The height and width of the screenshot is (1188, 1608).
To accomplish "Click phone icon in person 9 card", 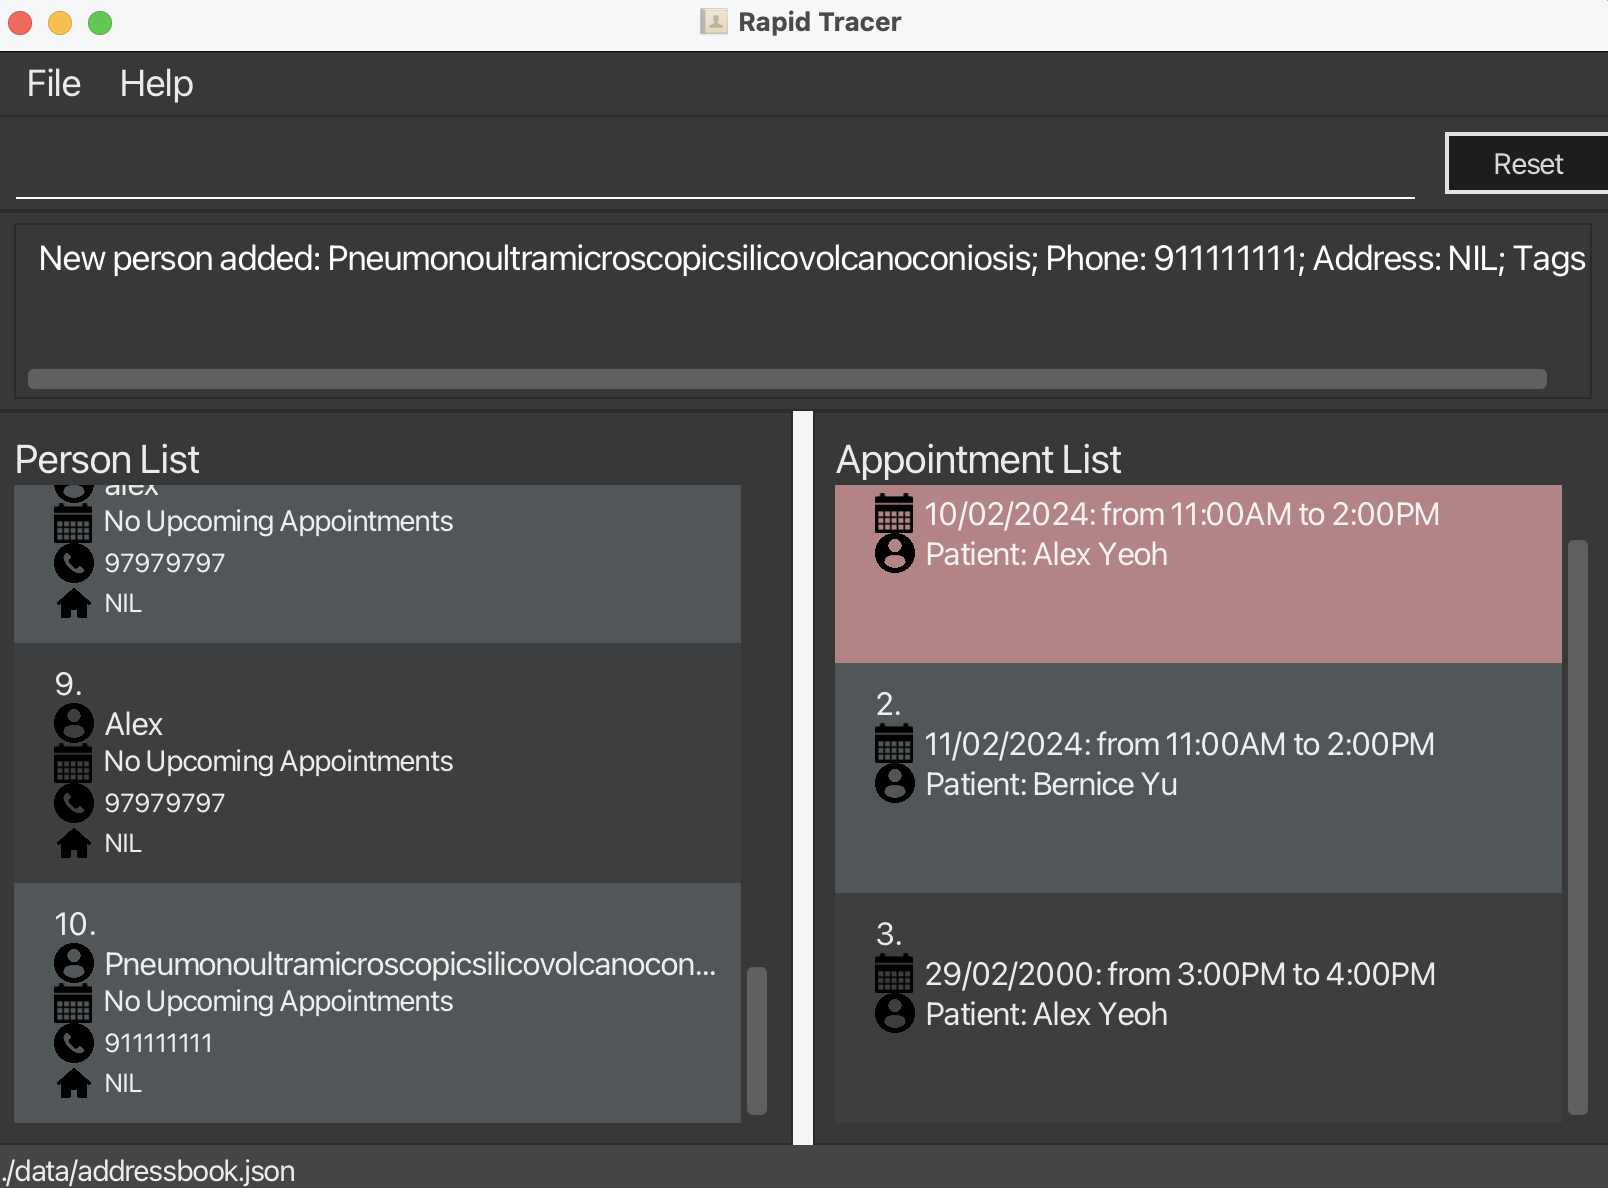I will pyautogui.click(x=74, y=803).
